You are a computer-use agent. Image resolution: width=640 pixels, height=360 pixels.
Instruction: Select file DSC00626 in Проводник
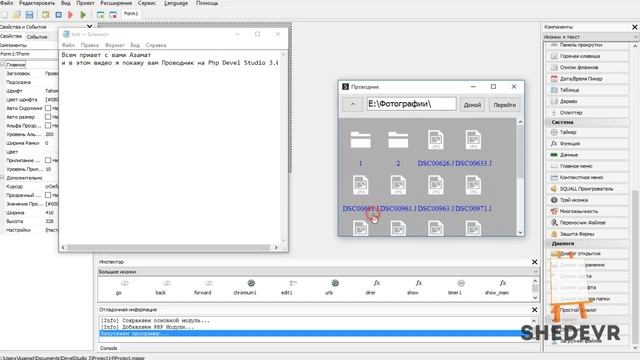(x=436, y=148)
